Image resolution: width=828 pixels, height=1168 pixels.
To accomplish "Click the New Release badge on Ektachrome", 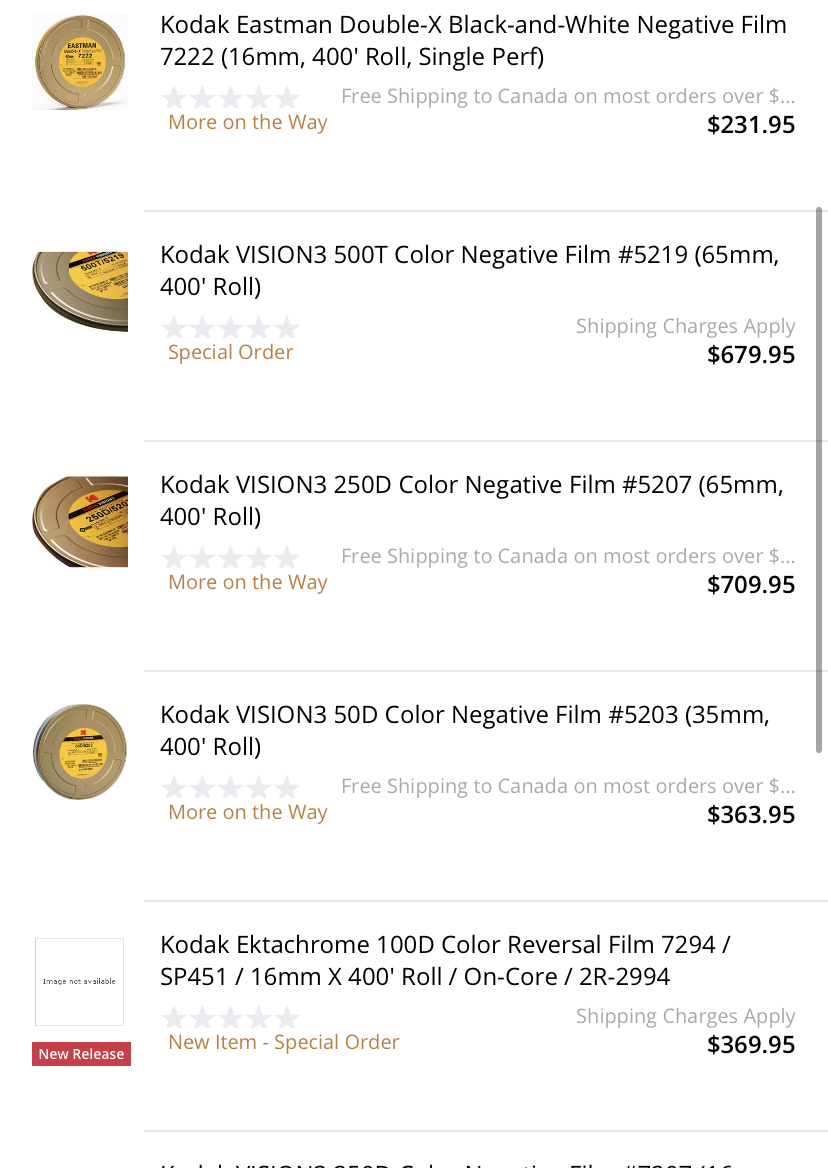I will click(81, 1054).
